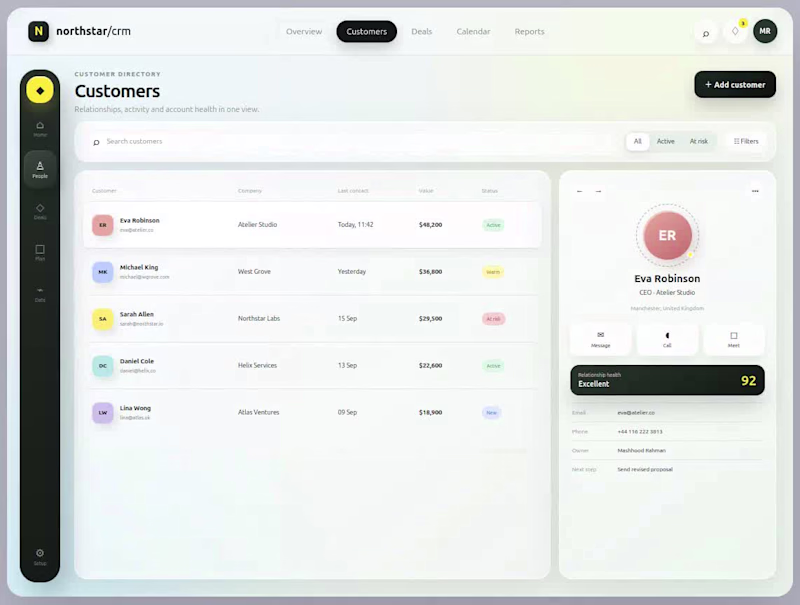Schedule a Meet with Eva Robinson
Viewport: 800px width, 605px height.
pyautogui.click(x=734, y=339)
